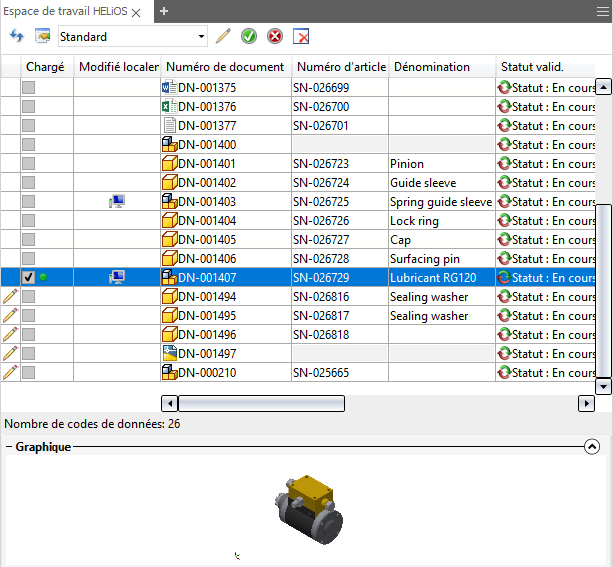Click the green loaded indicator in DN-001407 row
The width and height of the screenshot is (613, 567).
(x=43, y=278)
